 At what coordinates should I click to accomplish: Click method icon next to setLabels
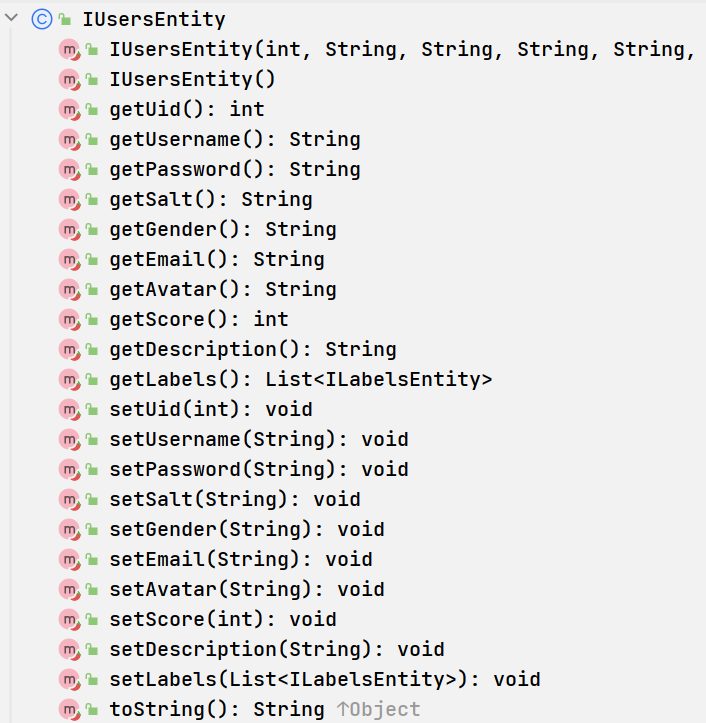pyautogui.click(x=69, y=679)
